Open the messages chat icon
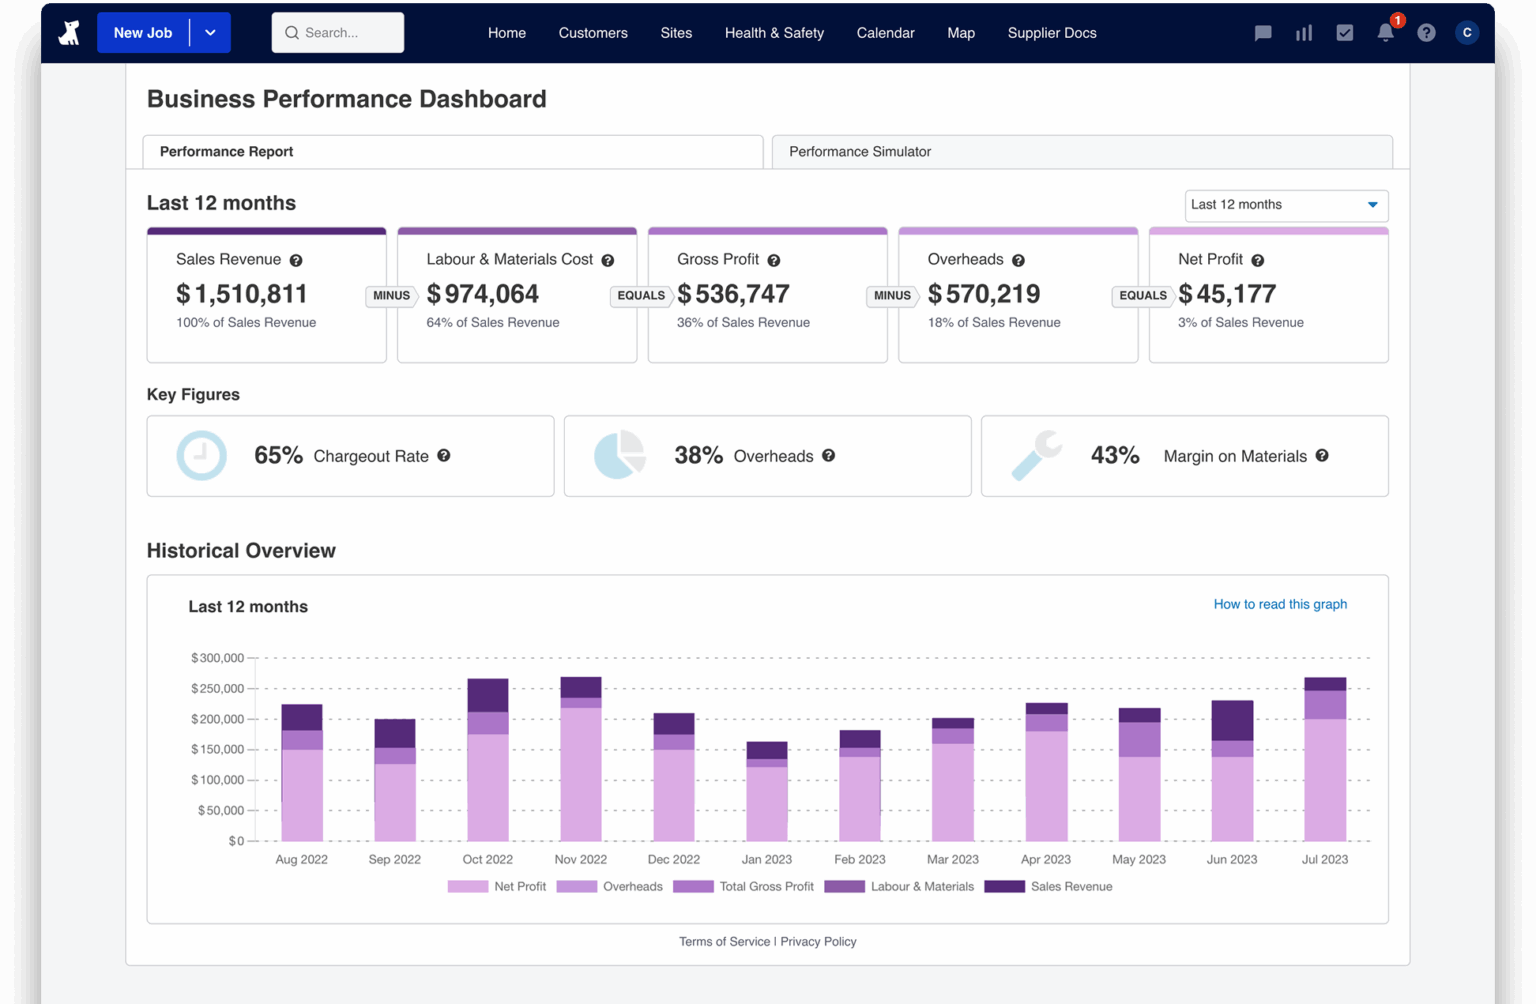1536x1004 pixels. click(x=1262, y=32)
